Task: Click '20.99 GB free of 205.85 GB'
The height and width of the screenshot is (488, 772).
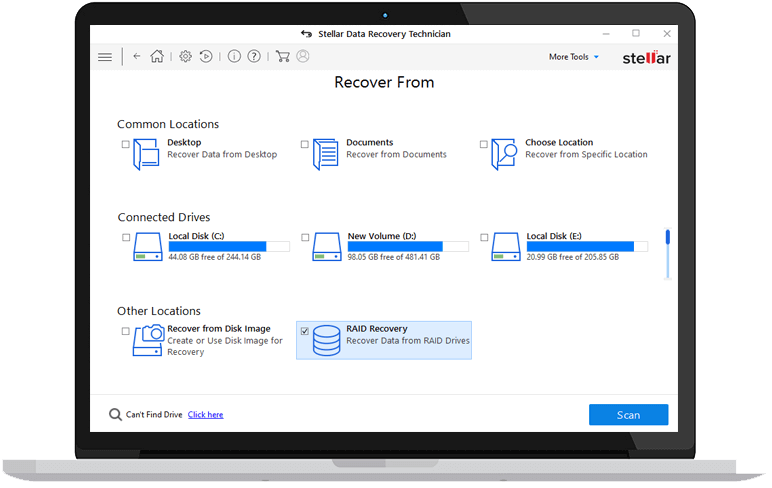Action: (573, 257)
